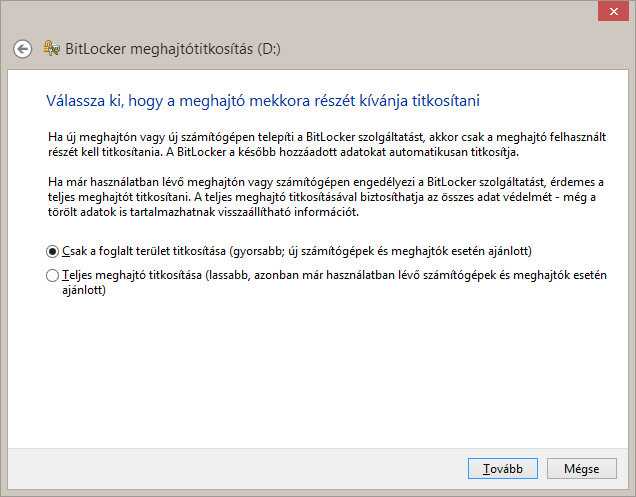Cancel with the Mégse button
The height and width of the screenshot is (497, 636).
tap(581, 469)
